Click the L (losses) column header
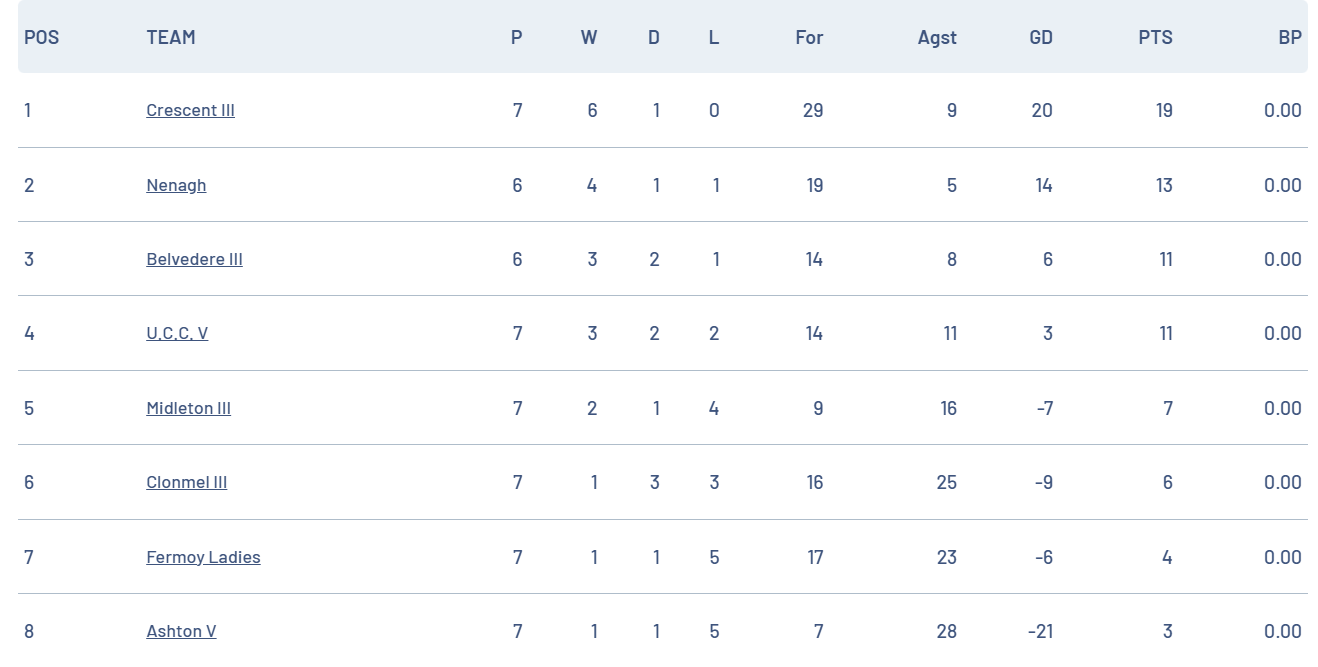1318x667 pixels. click(x=713, y=37)
